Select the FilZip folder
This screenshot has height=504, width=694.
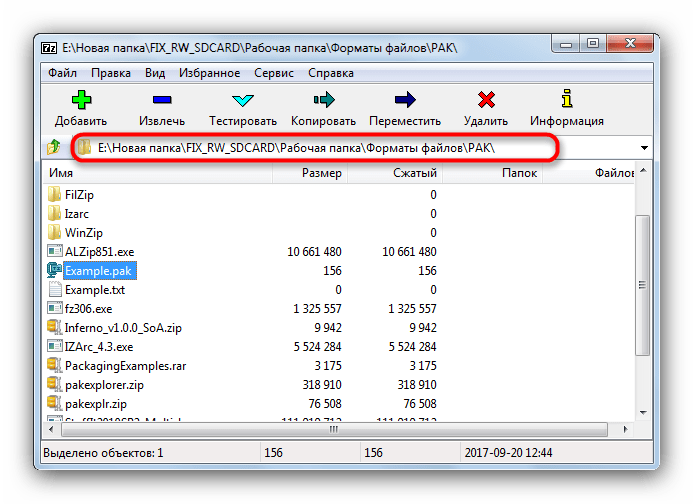(79, 195)
